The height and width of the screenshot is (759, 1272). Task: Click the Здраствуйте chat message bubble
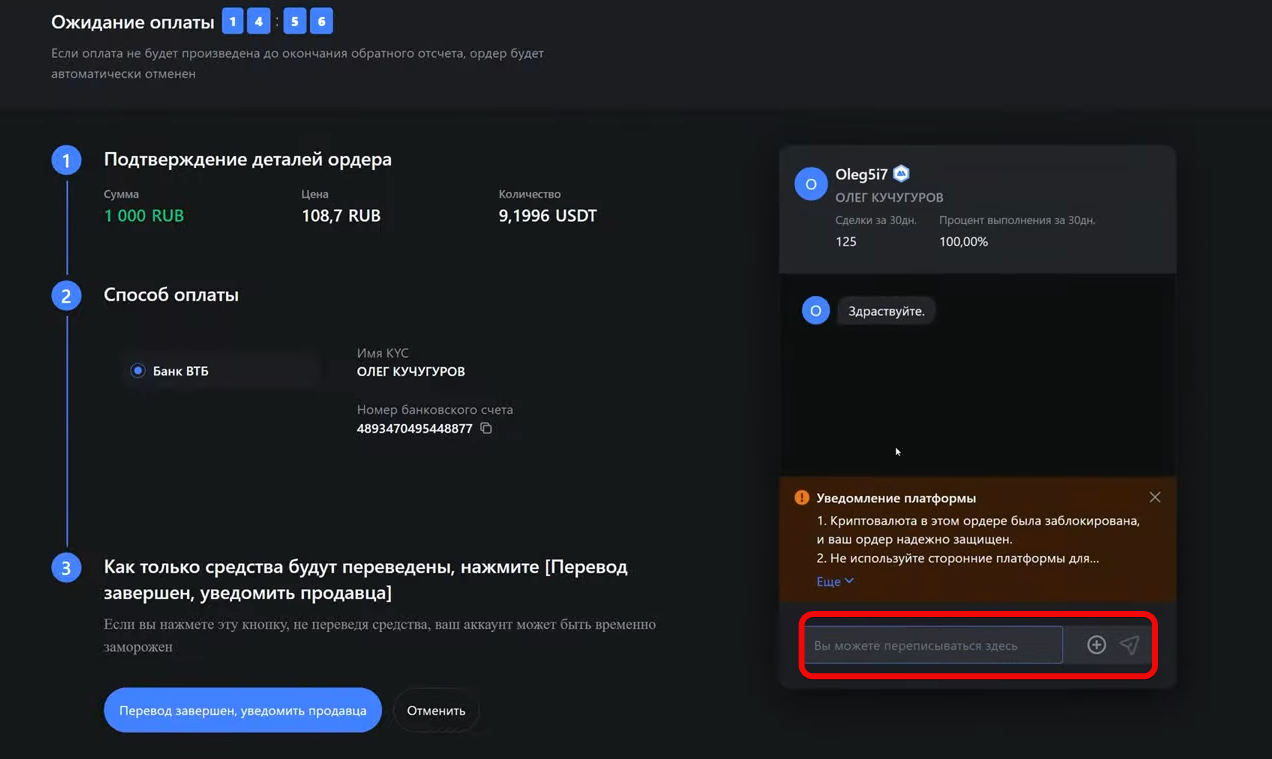886,311
